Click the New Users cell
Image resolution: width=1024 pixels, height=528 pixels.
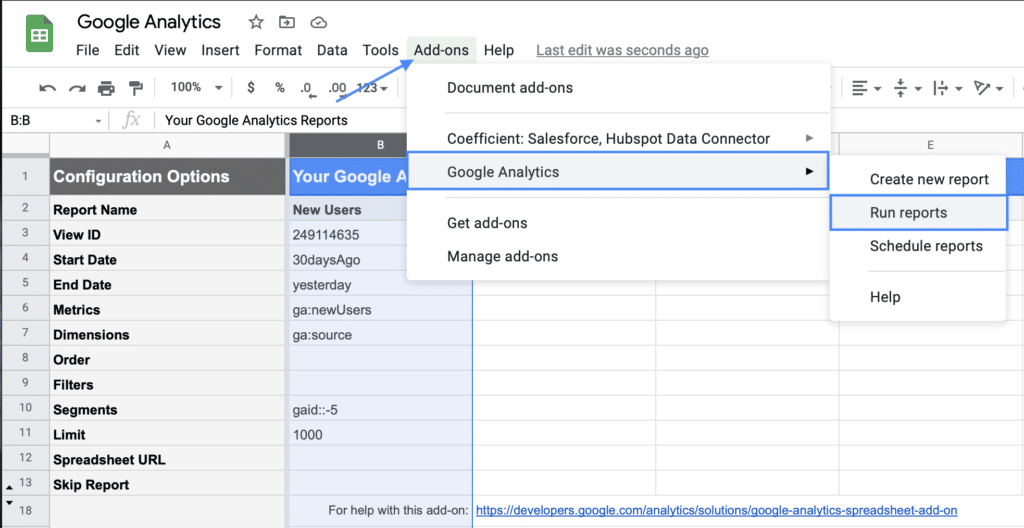coord(380,210)
